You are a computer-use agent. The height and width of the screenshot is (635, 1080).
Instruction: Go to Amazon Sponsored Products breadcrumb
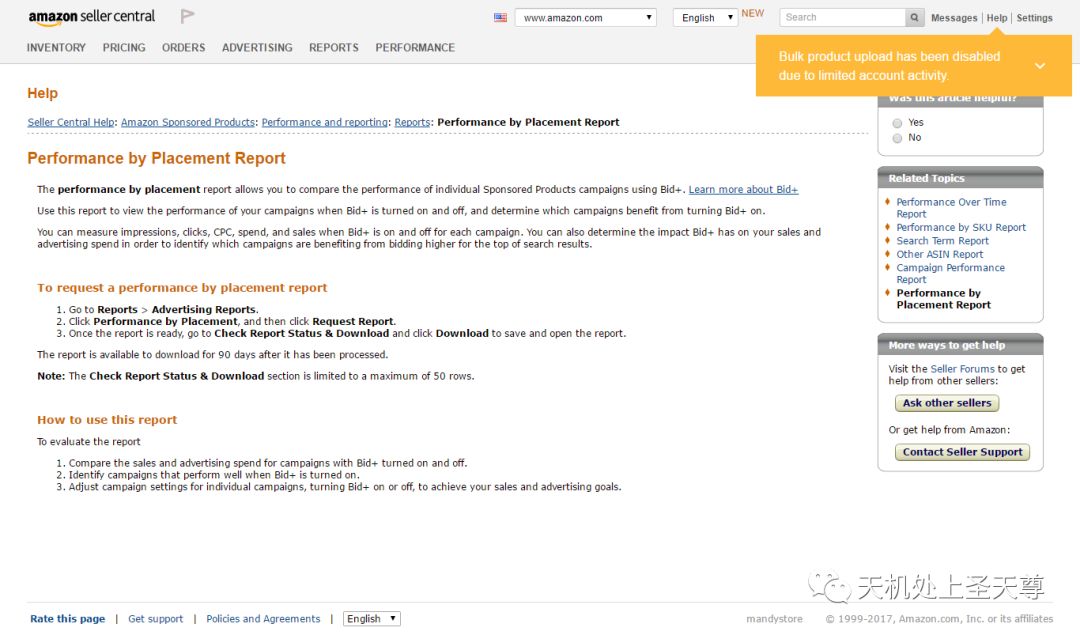pyautogui.click(x=188, y=122)
